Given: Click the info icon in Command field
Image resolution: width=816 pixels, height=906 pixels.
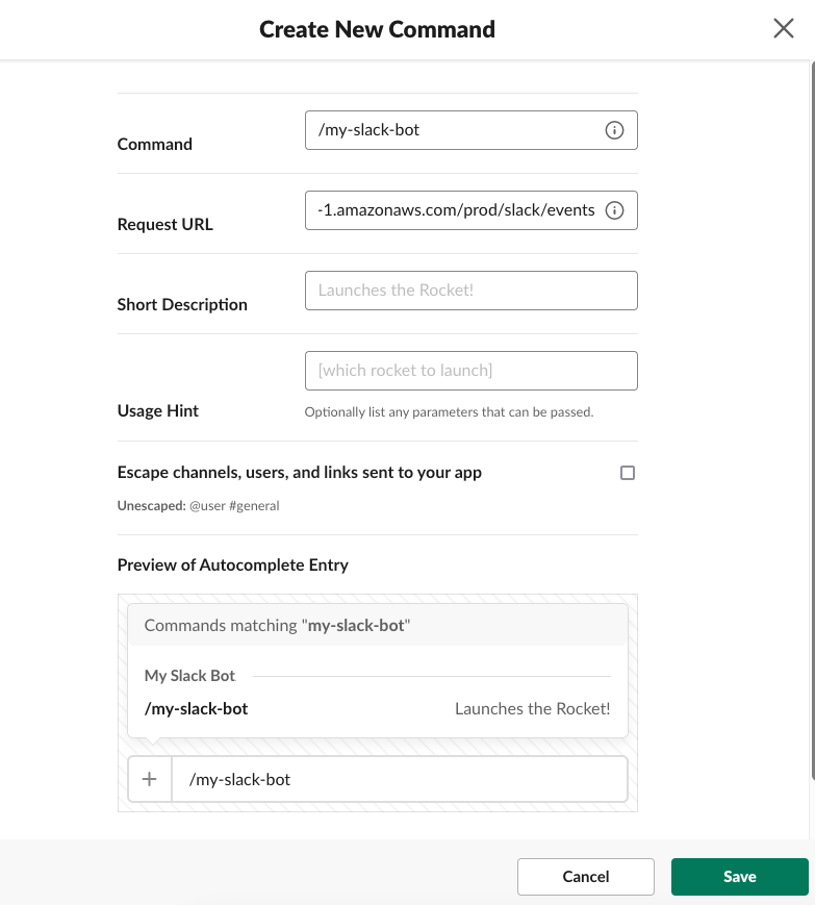Looking at the screenshot, I should coord(614,130).
